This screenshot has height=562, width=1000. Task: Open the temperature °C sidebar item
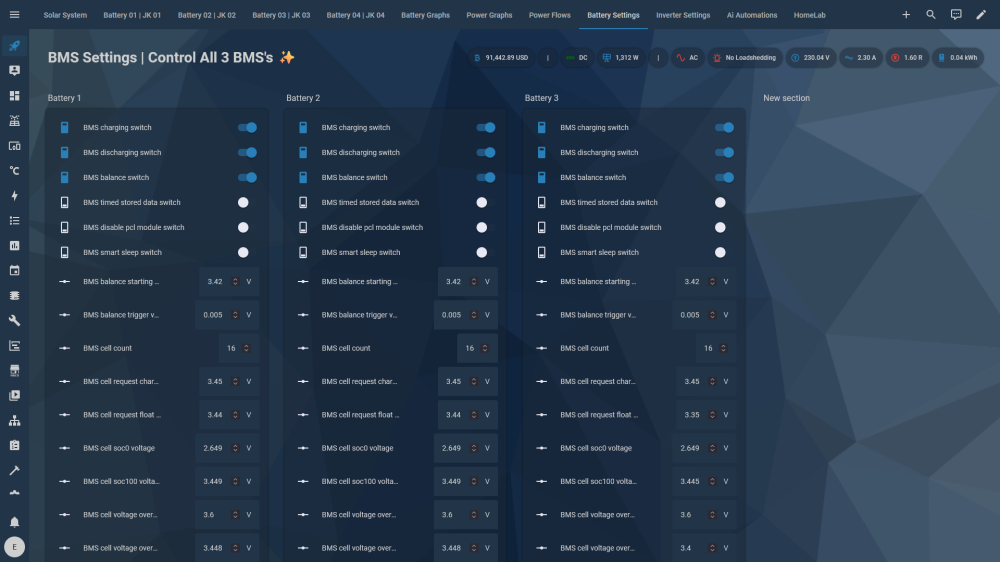(x=14, y=170)
